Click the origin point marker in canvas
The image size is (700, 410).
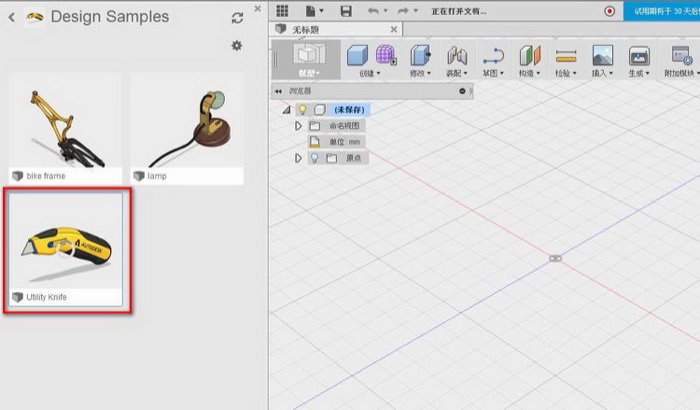coord(555,259)
